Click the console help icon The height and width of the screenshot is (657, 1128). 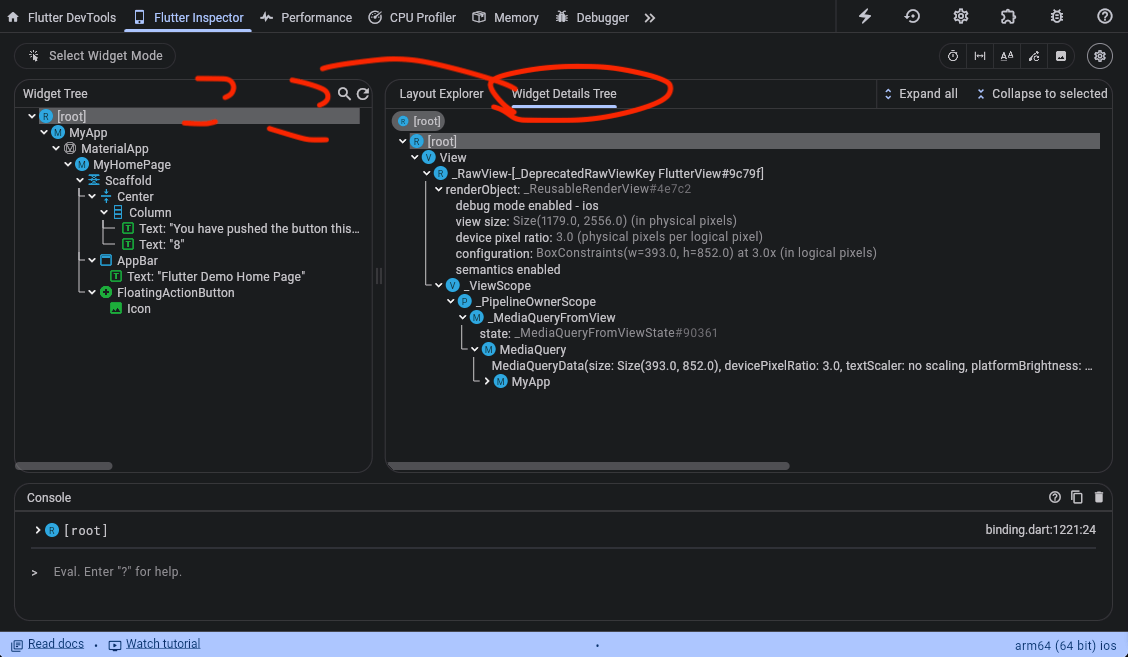pyautogui.click(x=1055, y=497)
